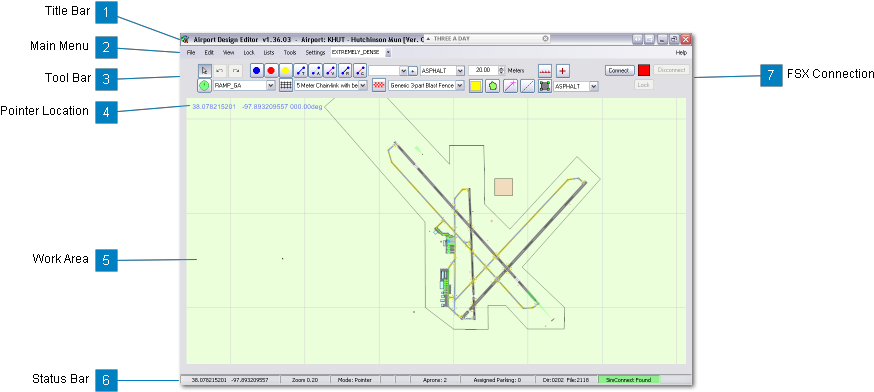The width and height of the screenshot is (874, 392).
Task: Click the Airport Design Editor app icon
Action: (185, 40)
